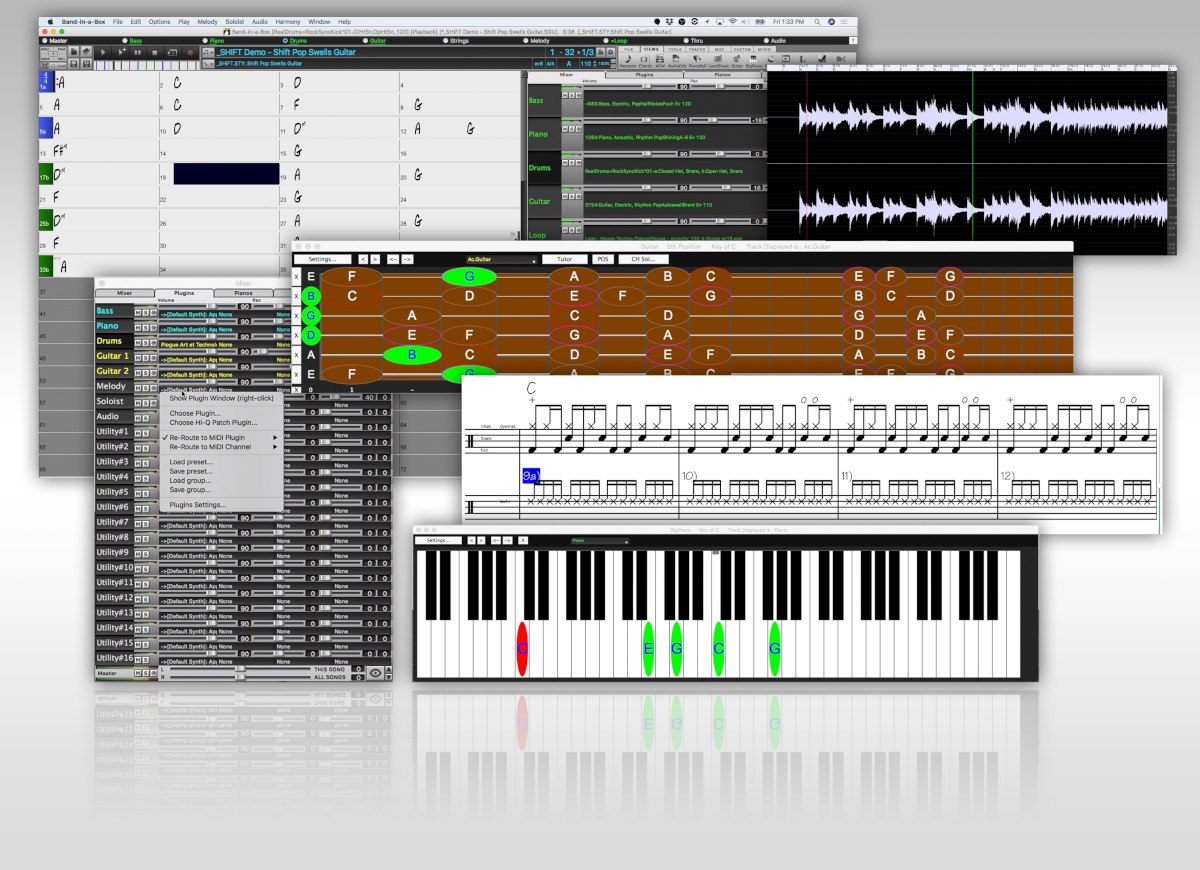
Task: Select the Audio track radio button
Action: coord(765,41)
